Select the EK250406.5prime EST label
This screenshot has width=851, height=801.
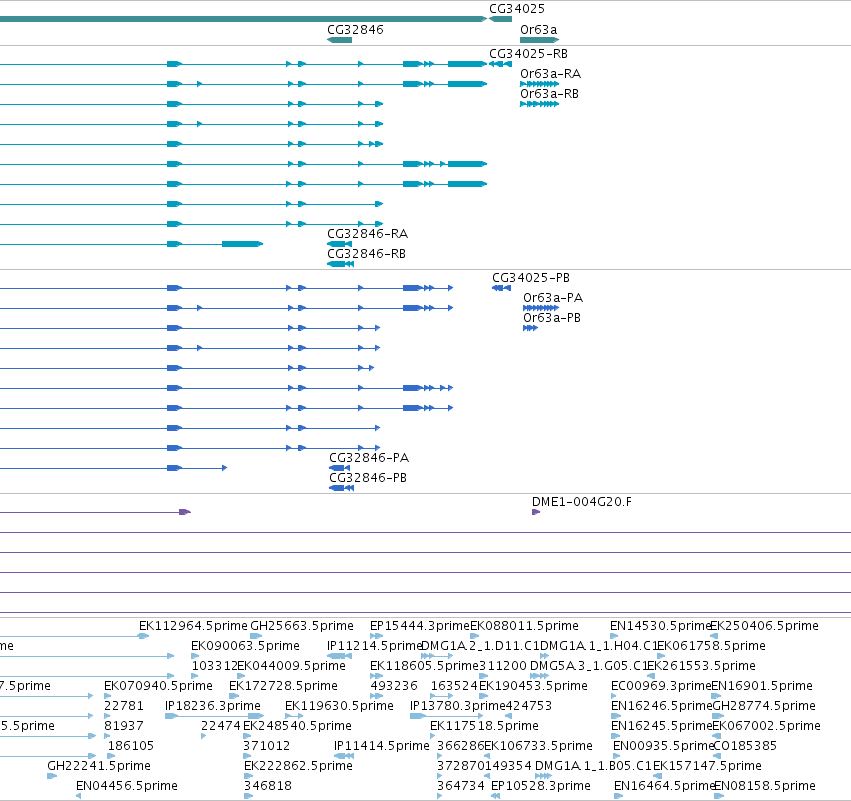tap(764, 626)
